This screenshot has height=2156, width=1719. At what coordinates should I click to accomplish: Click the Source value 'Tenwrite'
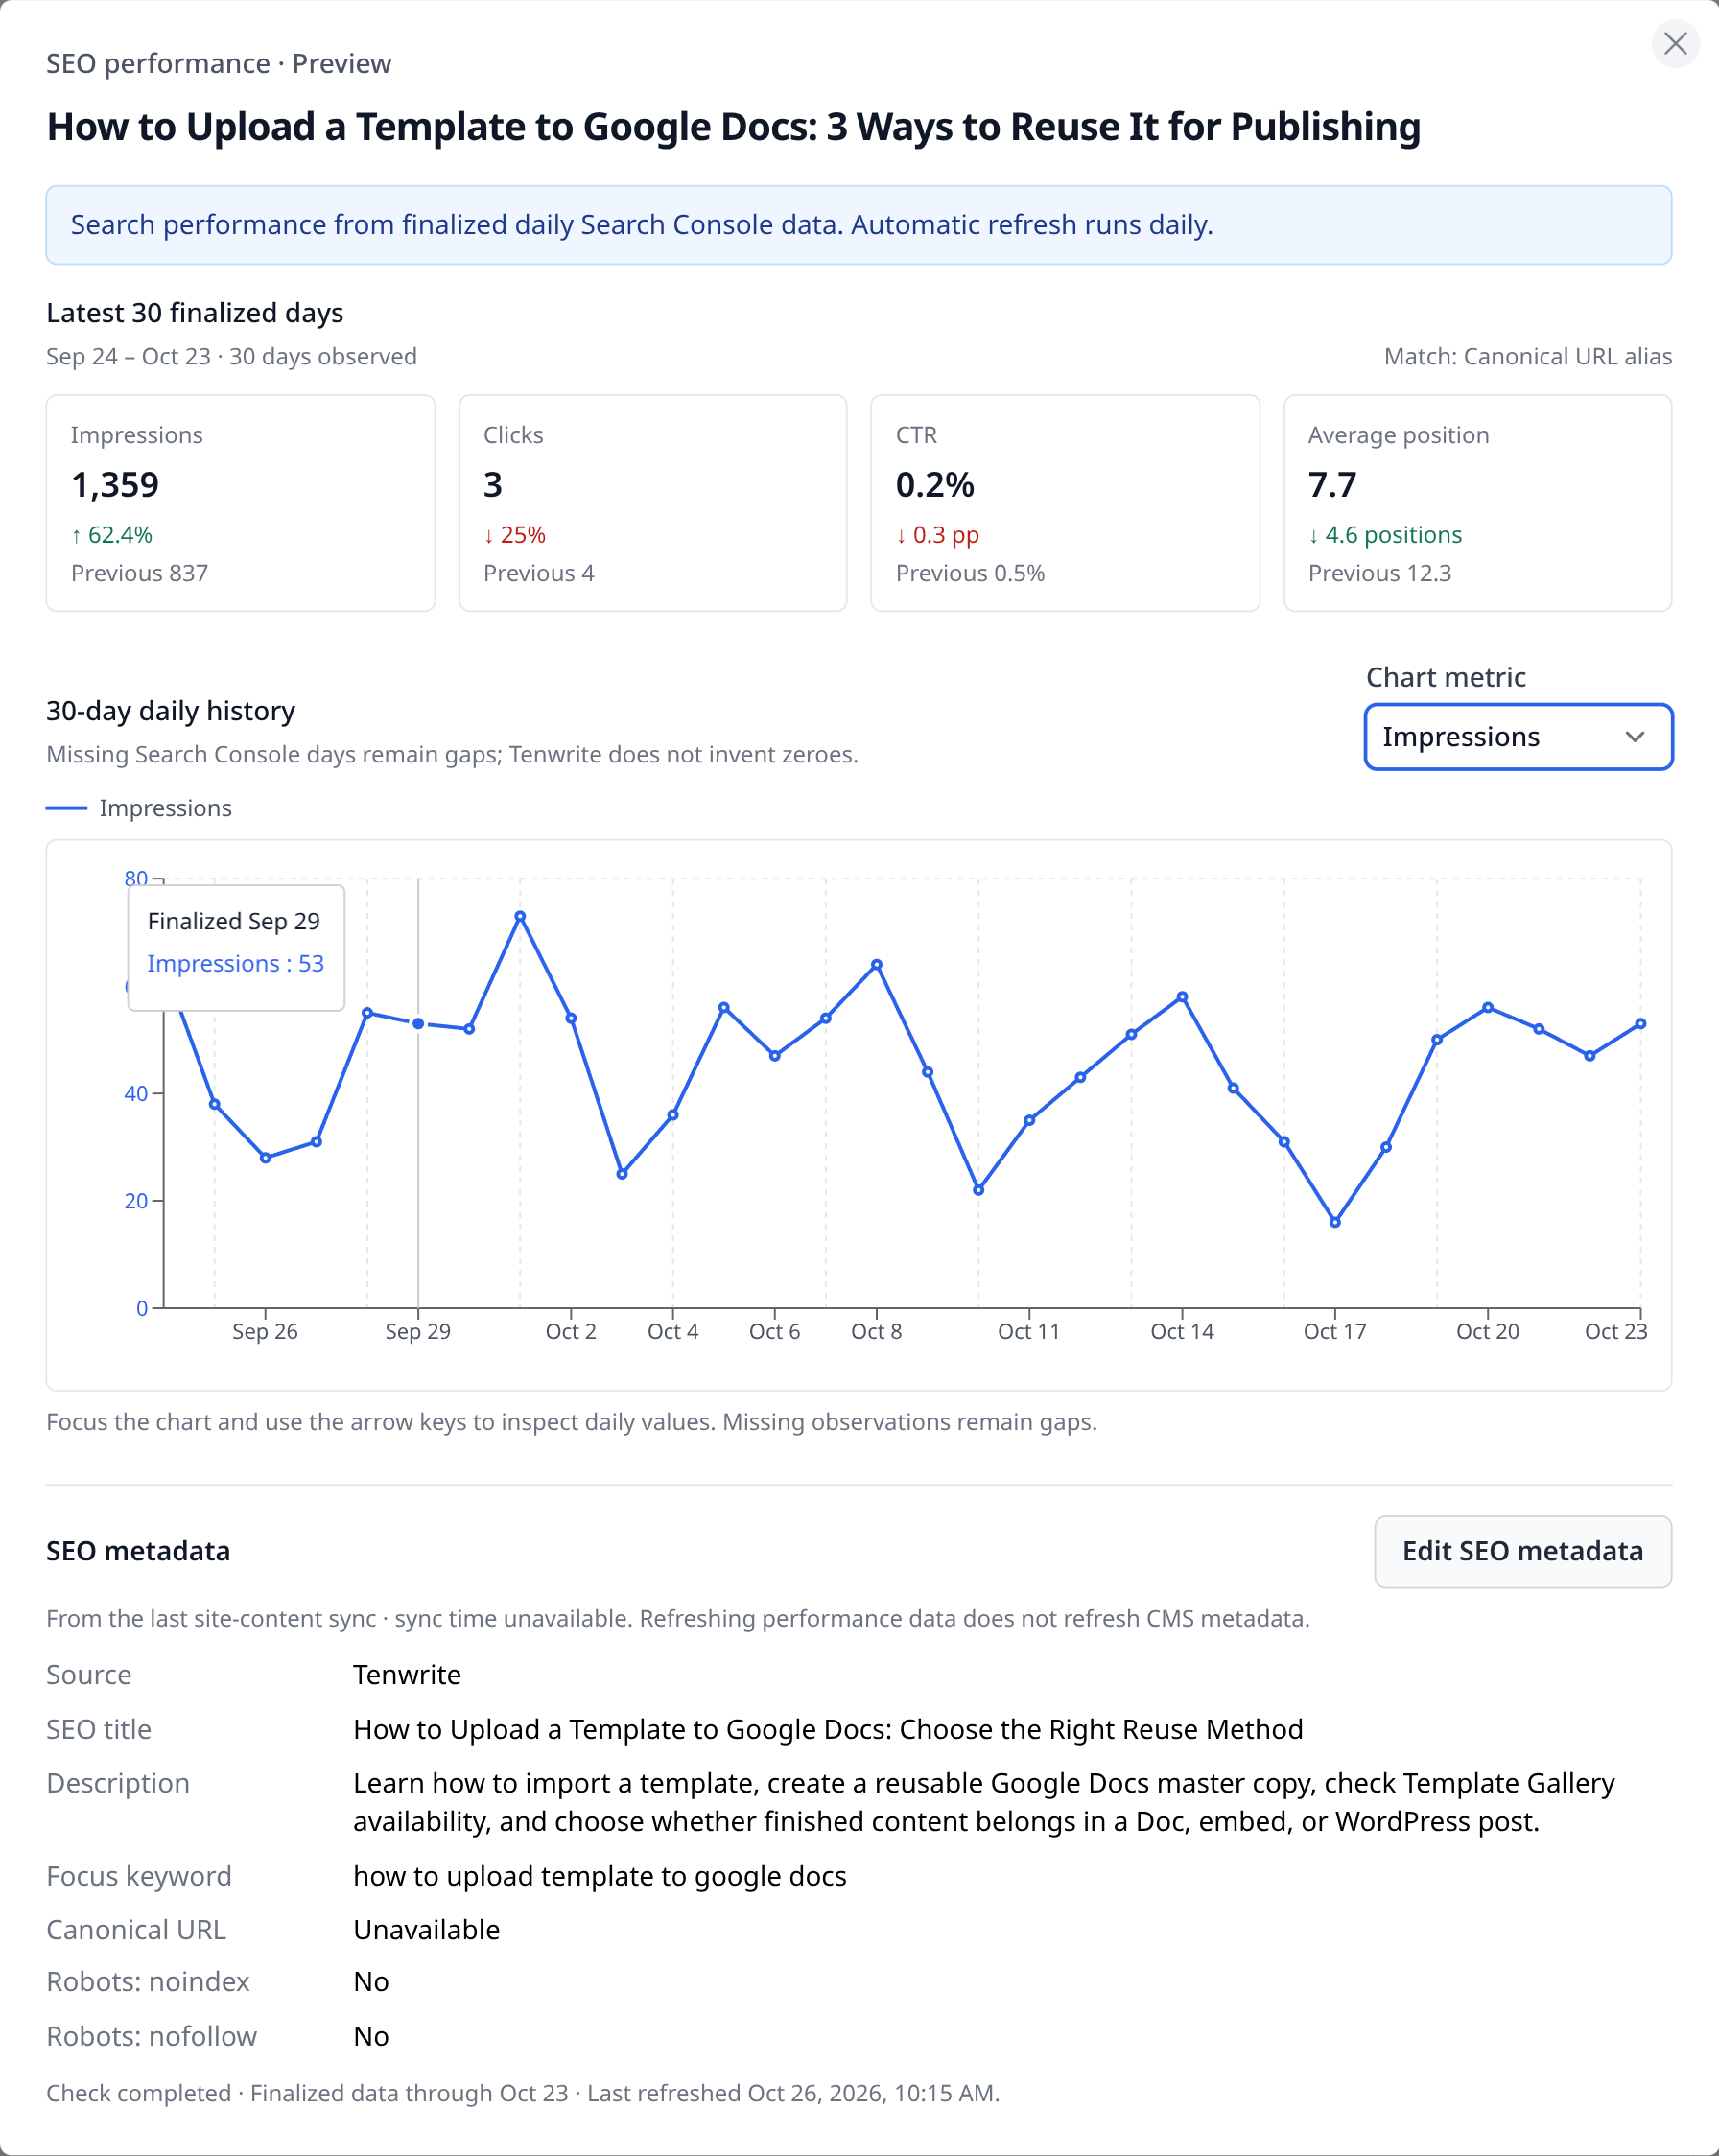(x=407, y=1675)
